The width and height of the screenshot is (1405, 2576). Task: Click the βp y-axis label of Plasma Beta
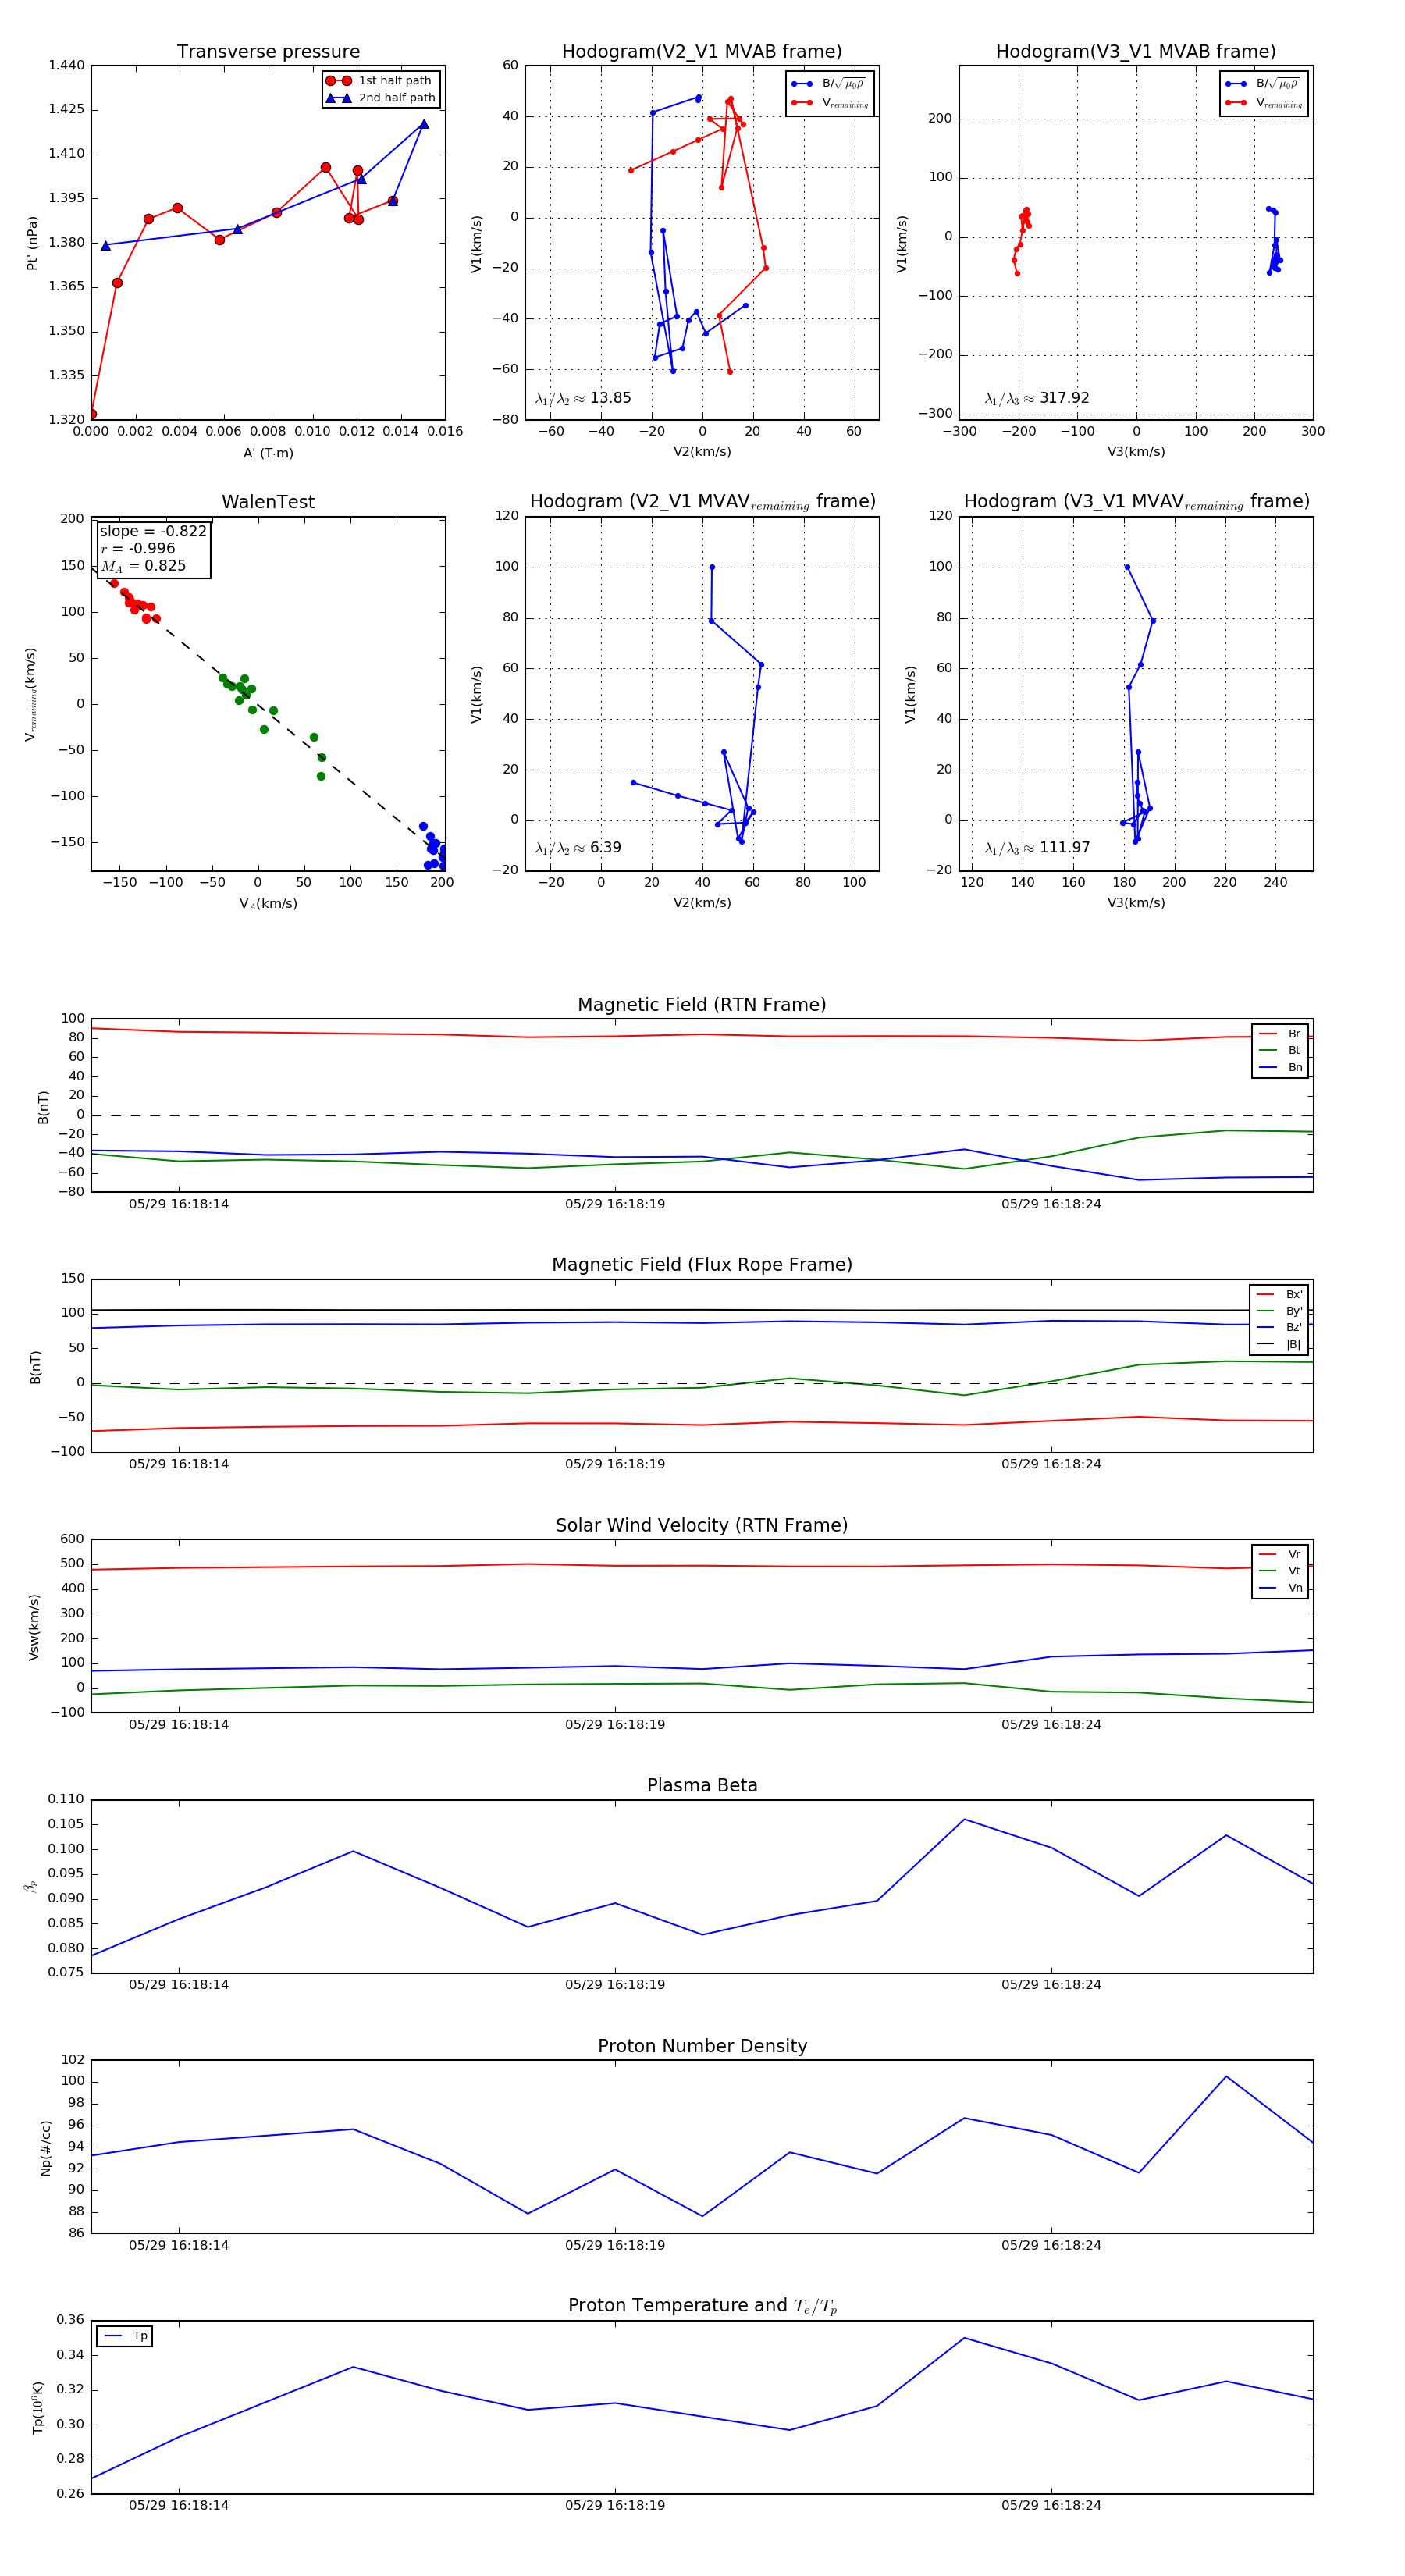click(31, 1886)
